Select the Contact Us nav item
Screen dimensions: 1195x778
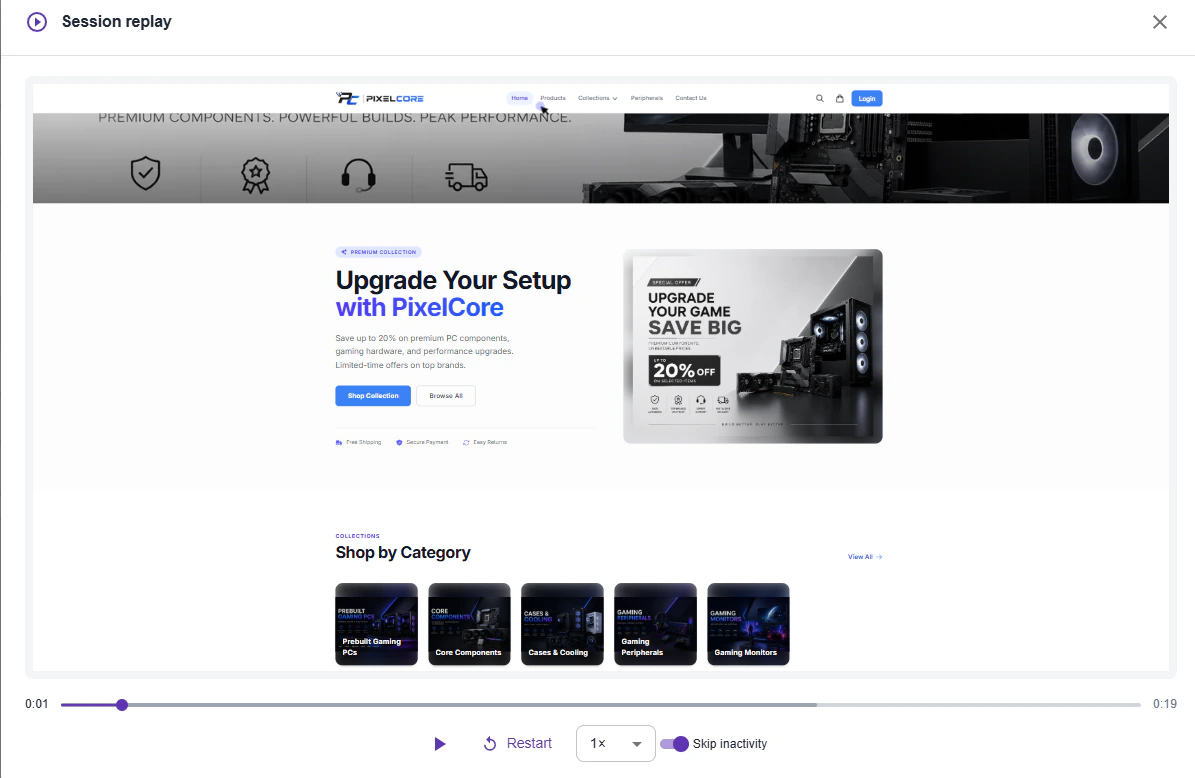[x=690, y=98]
